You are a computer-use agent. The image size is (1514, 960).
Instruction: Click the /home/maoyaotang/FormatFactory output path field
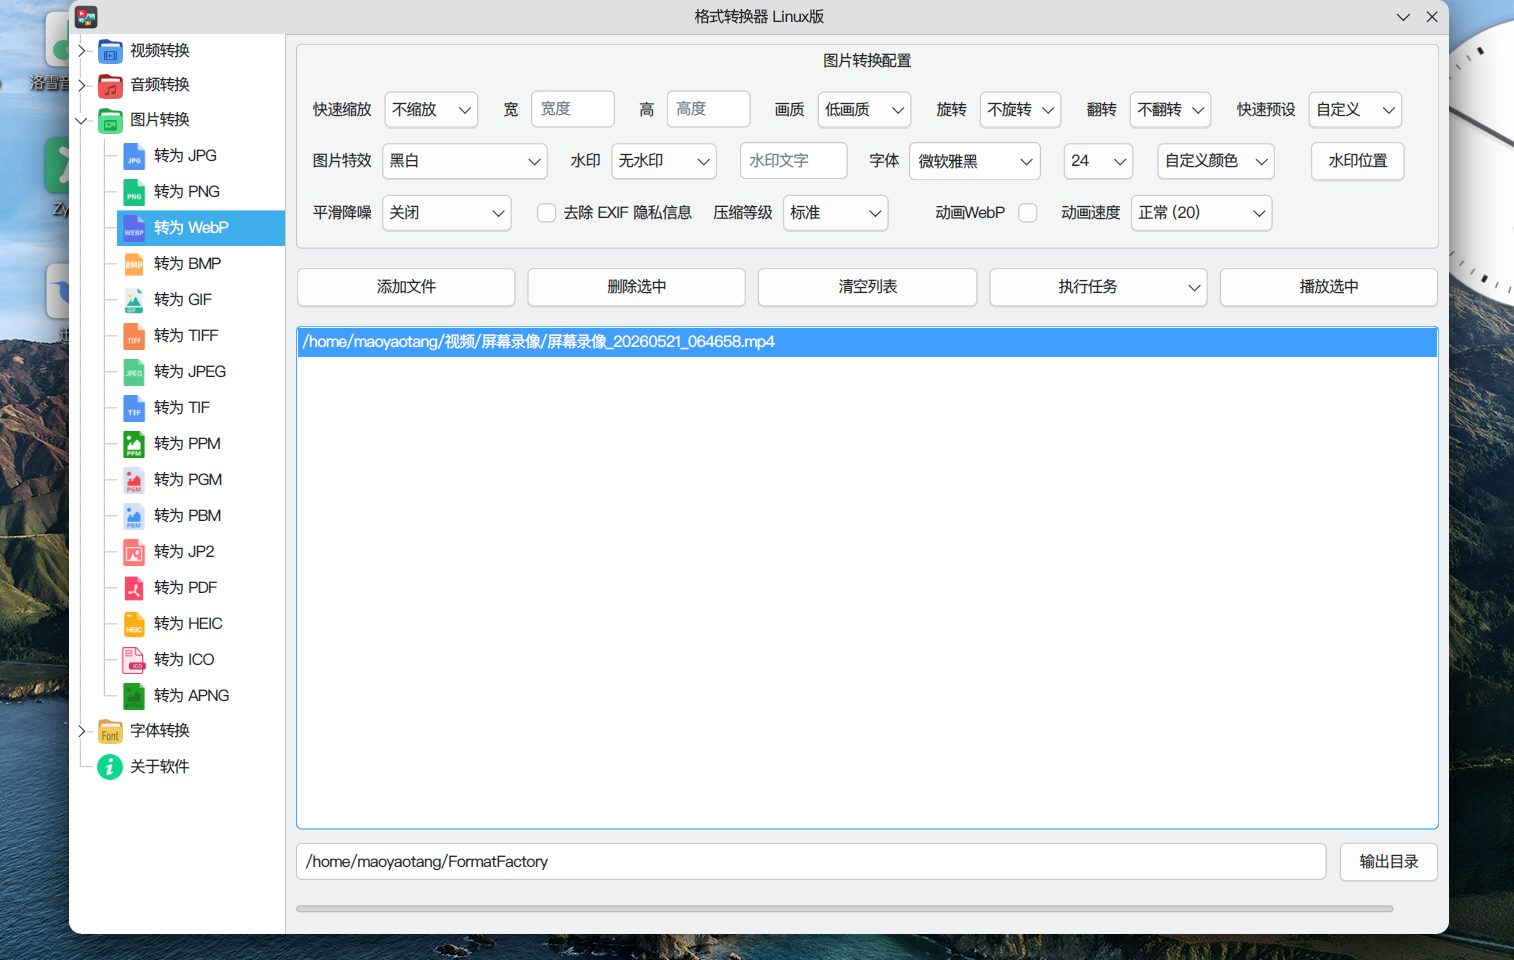(x=811, y=862)
